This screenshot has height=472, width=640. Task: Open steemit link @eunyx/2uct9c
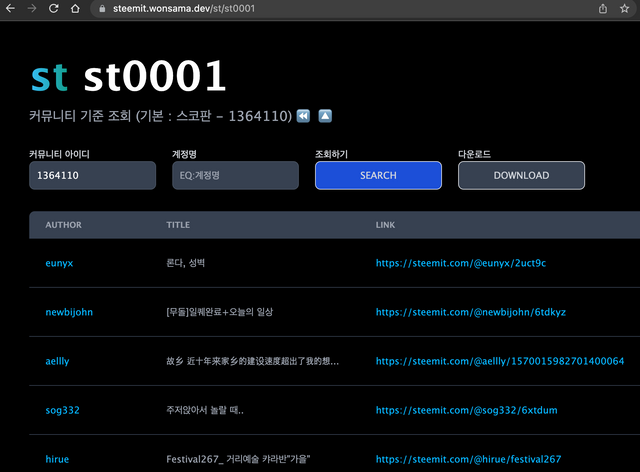click(x=461, y=263)
